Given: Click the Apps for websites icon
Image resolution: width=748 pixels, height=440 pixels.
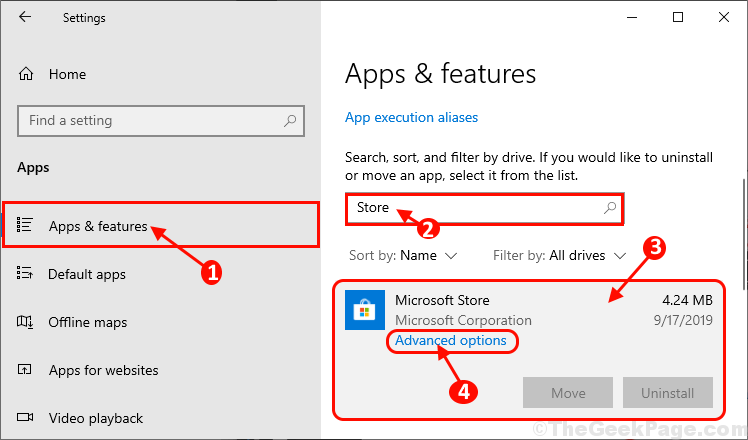Looking at the screenshot, I should click(24, 369).
